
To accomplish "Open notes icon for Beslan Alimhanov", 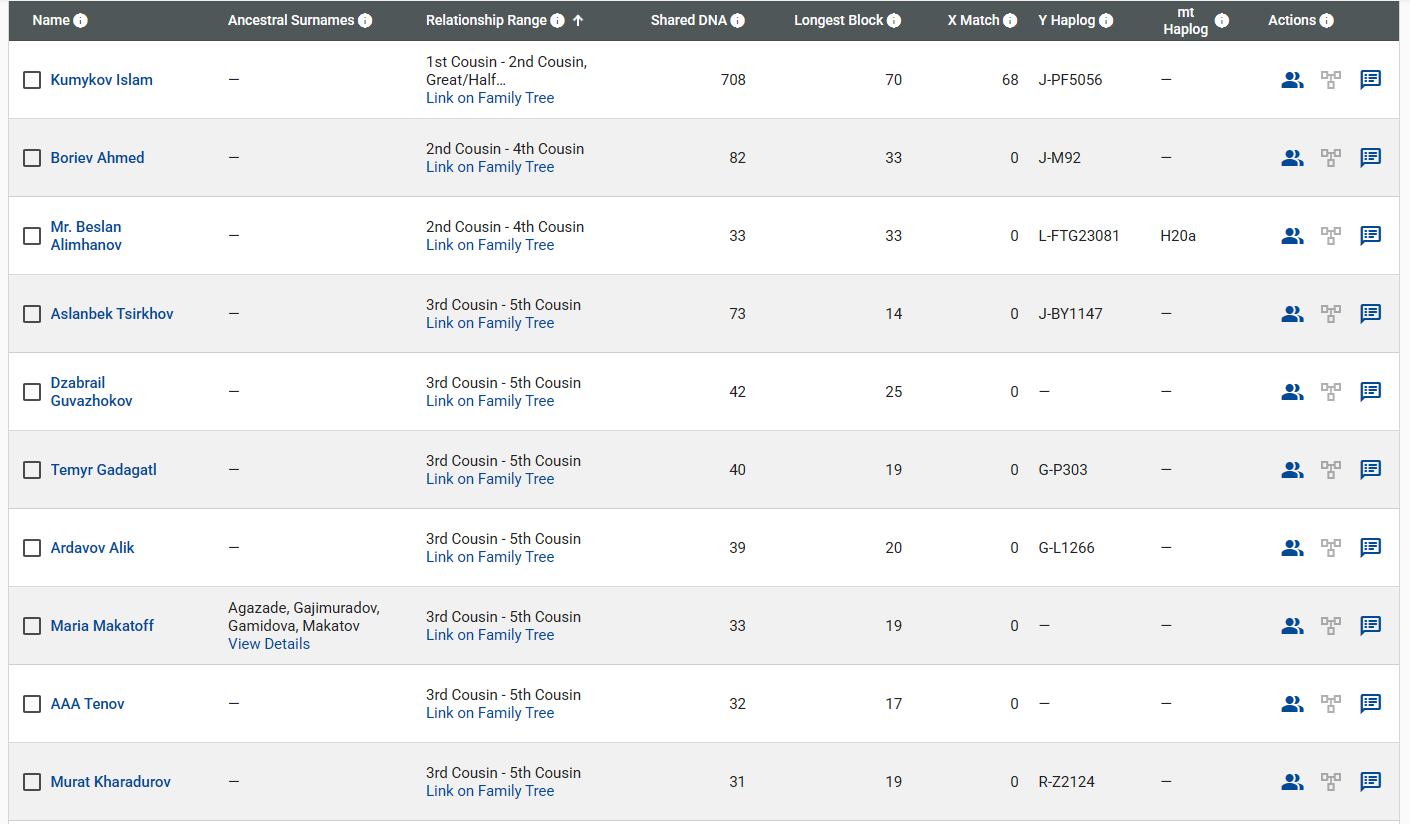I will pyautogui.click(x=1371, y=235).
